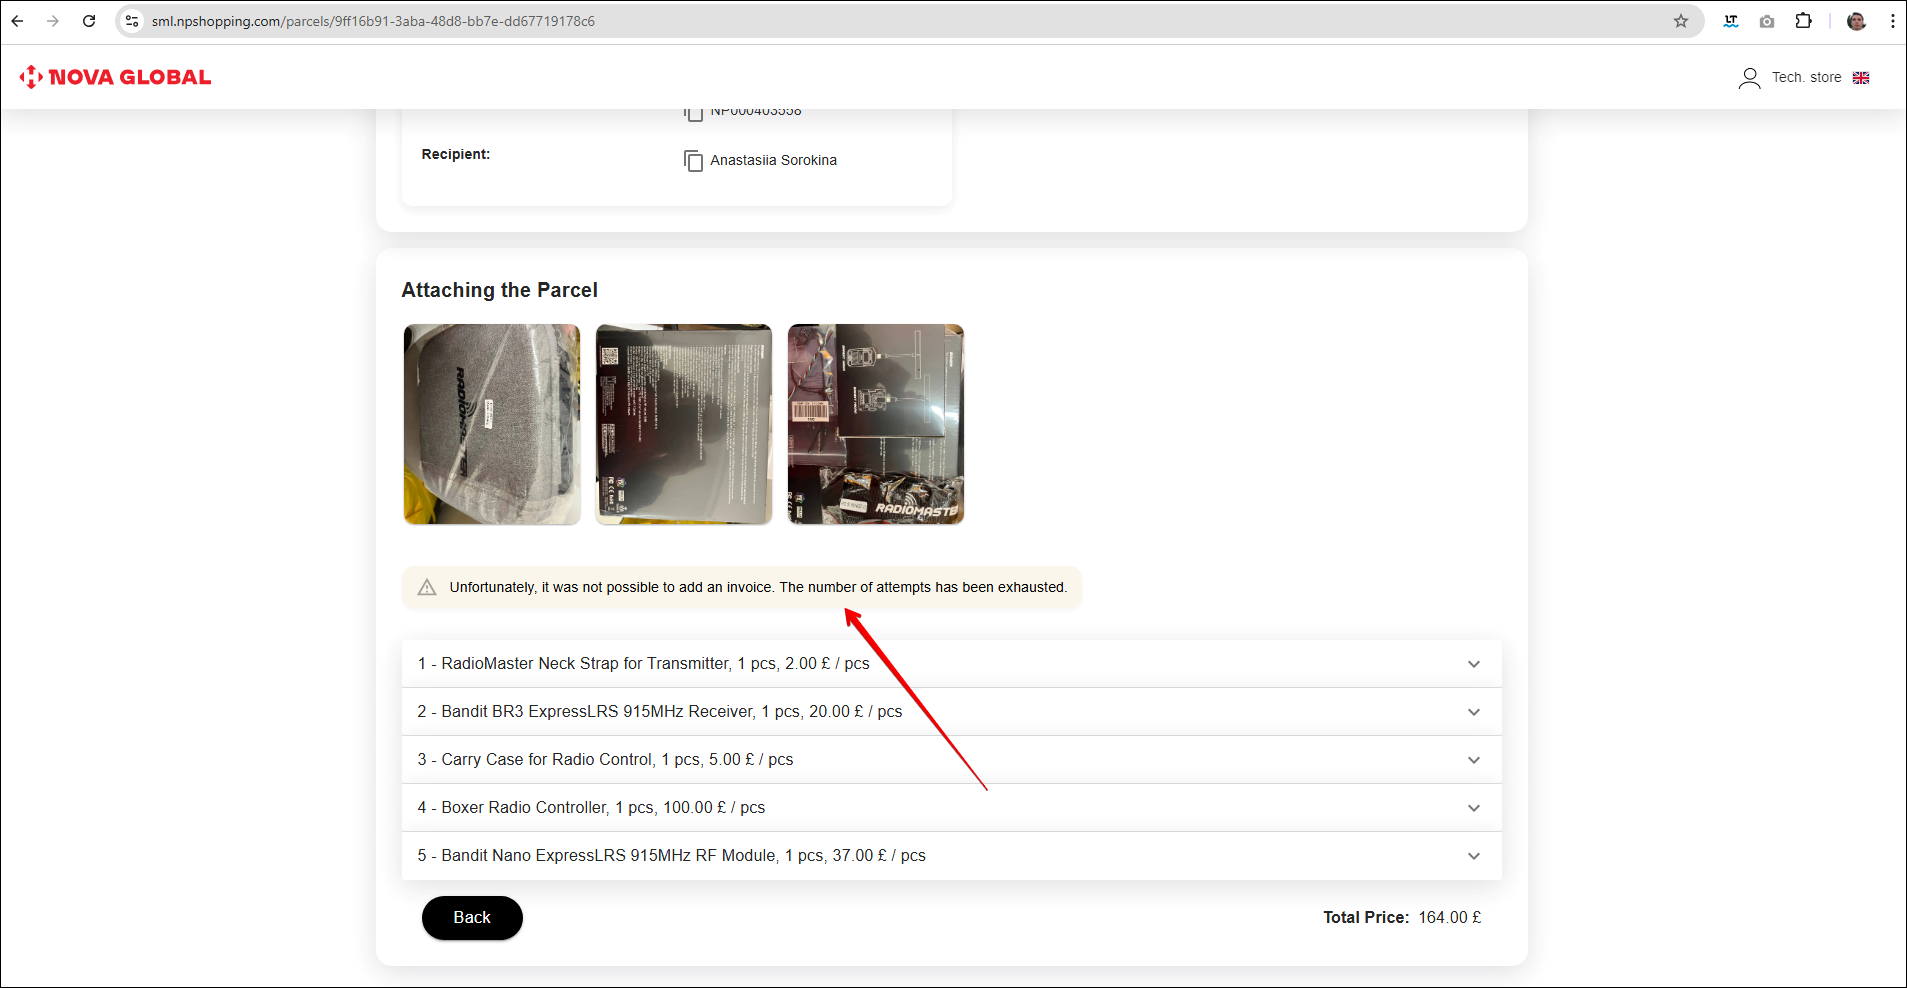Image resolution: width=1907 pixels, height=988 pixels.
Task: Expand the Bandit BR3 ExpressLRS Receiver row
Action: pos(1473,712)
